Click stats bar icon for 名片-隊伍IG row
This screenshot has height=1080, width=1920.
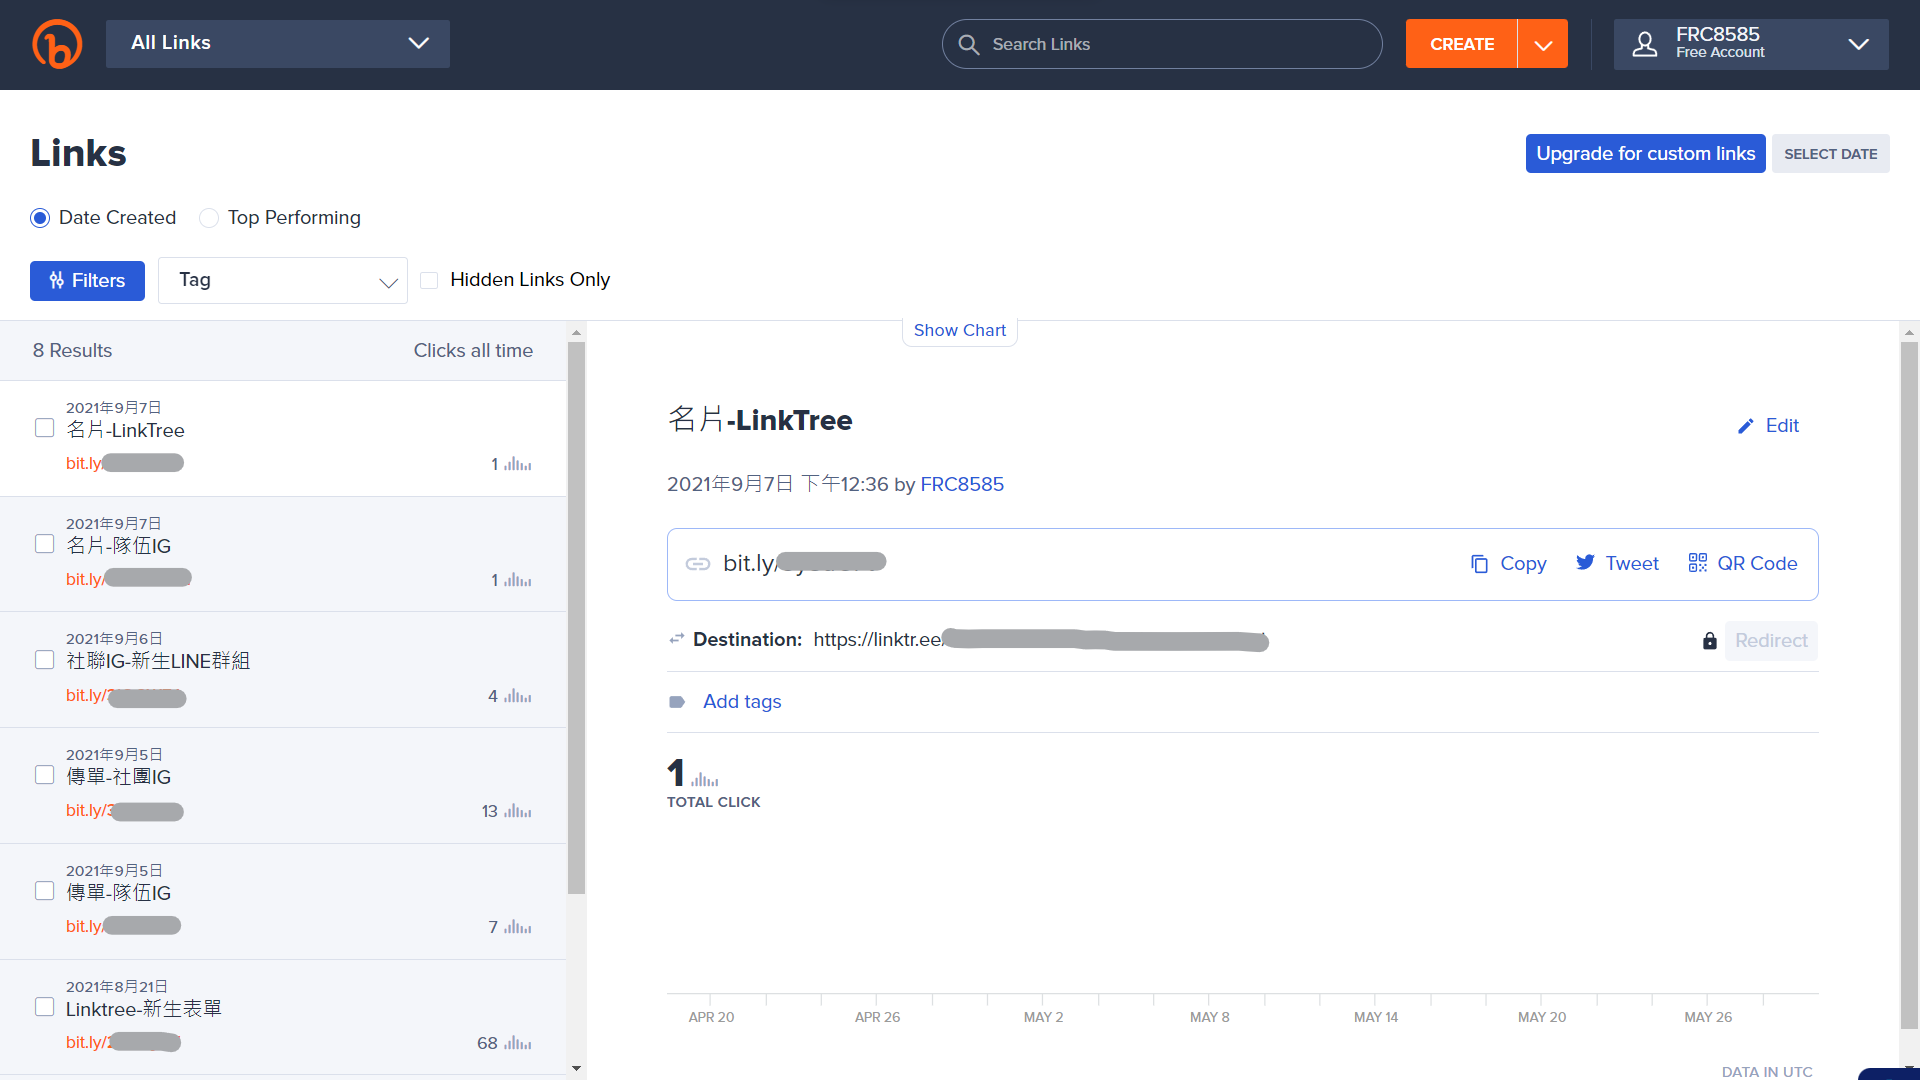[x=518, y=580]
